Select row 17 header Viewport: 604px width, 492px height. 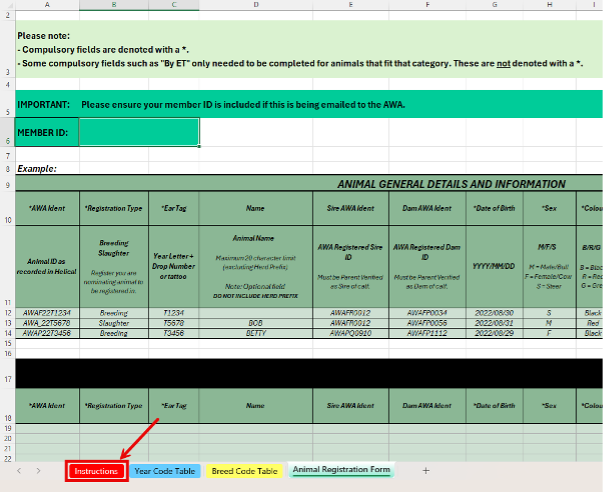point(8,374)
